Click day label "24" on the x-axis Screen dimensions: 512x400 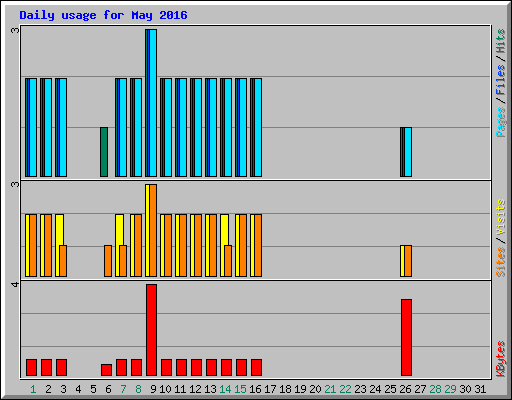point(375,389)
